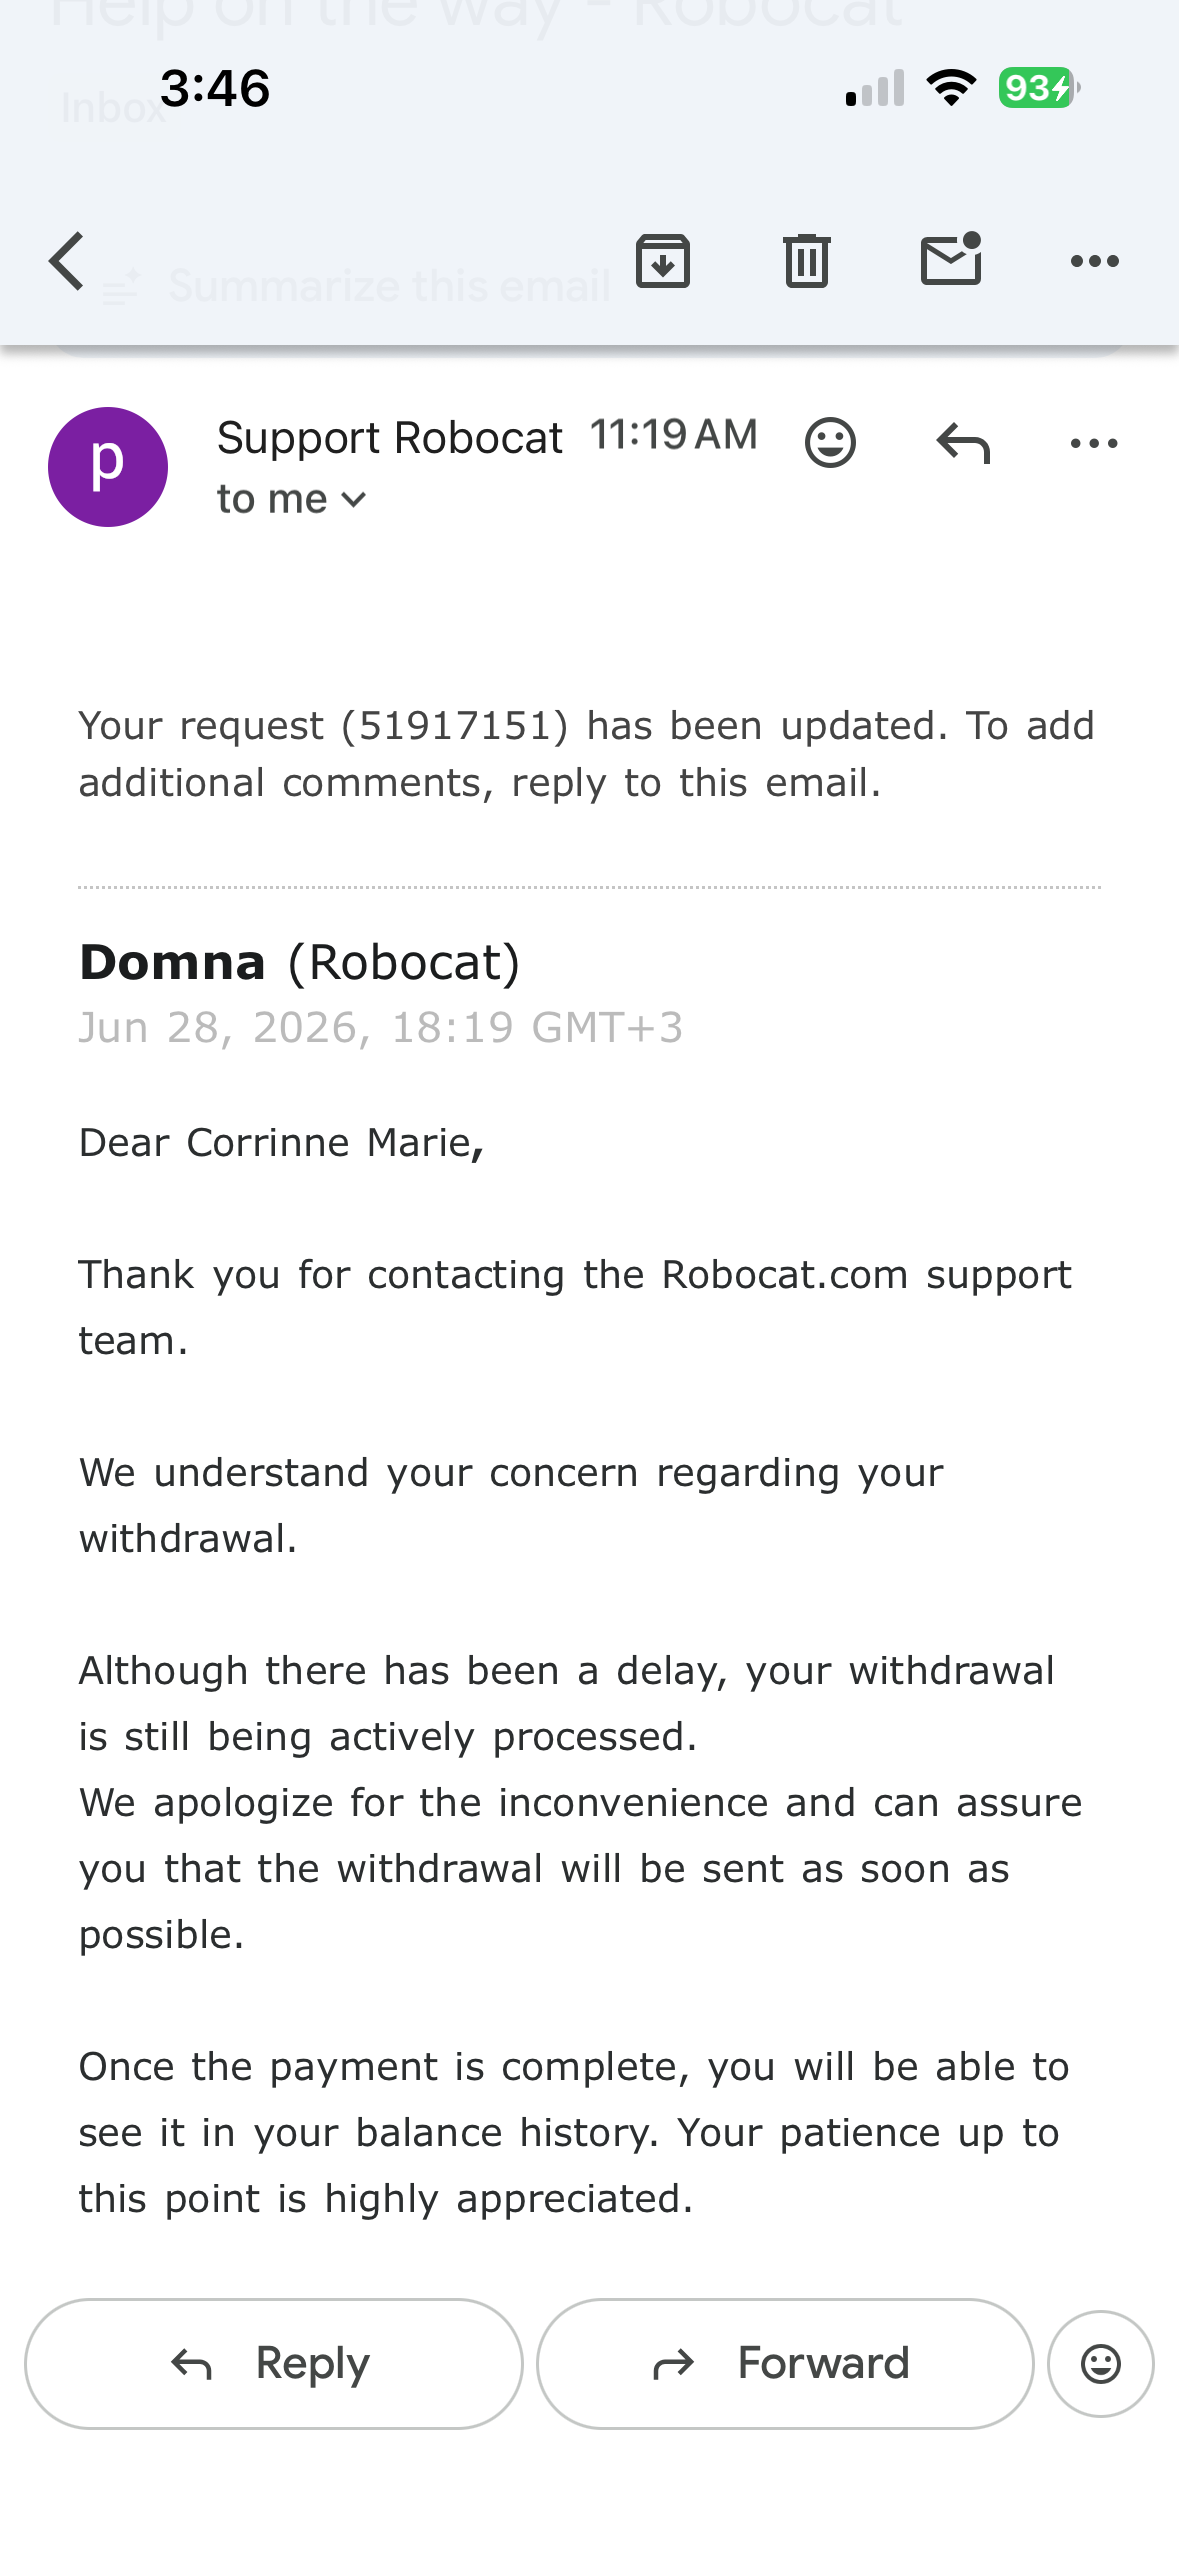Go back using the left chevron arrow

coord(66,261)
